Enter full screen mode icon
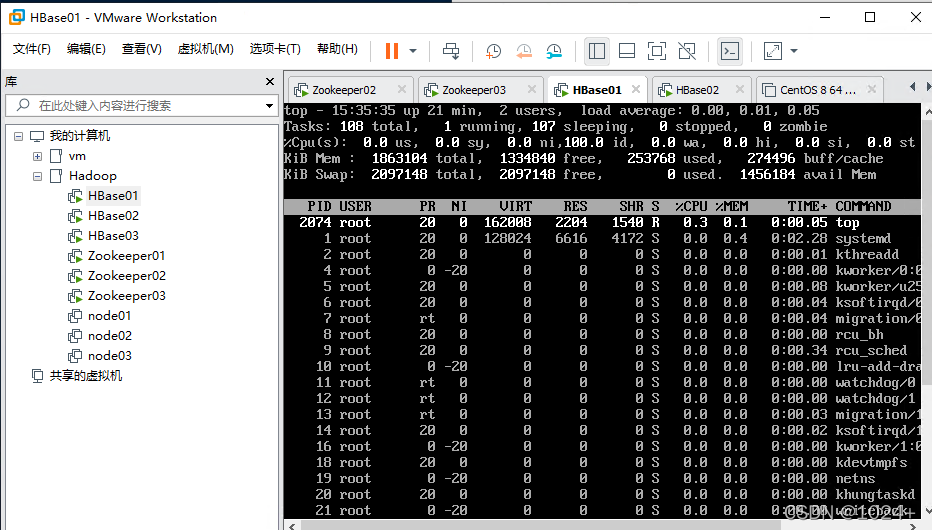Viewport: 932px width, 530px height. pyautogui.click(x=657, y=51)
